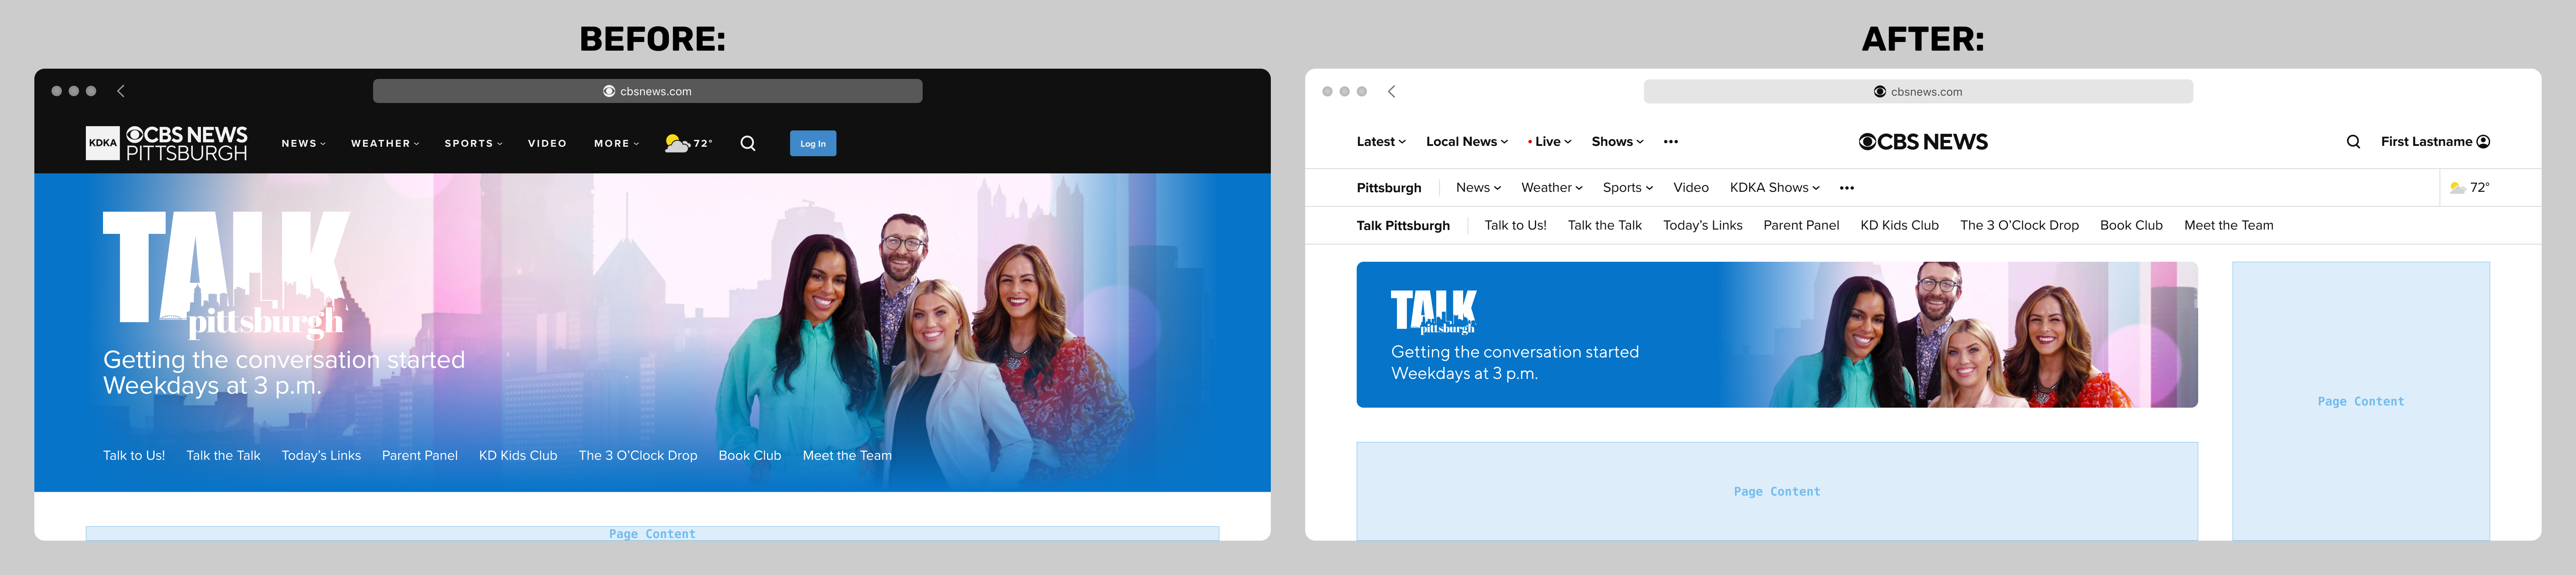Open the Shows dropdown in the After header
The height and width of the screenshot is (575, 2576).
click(x=1616, y=141)
